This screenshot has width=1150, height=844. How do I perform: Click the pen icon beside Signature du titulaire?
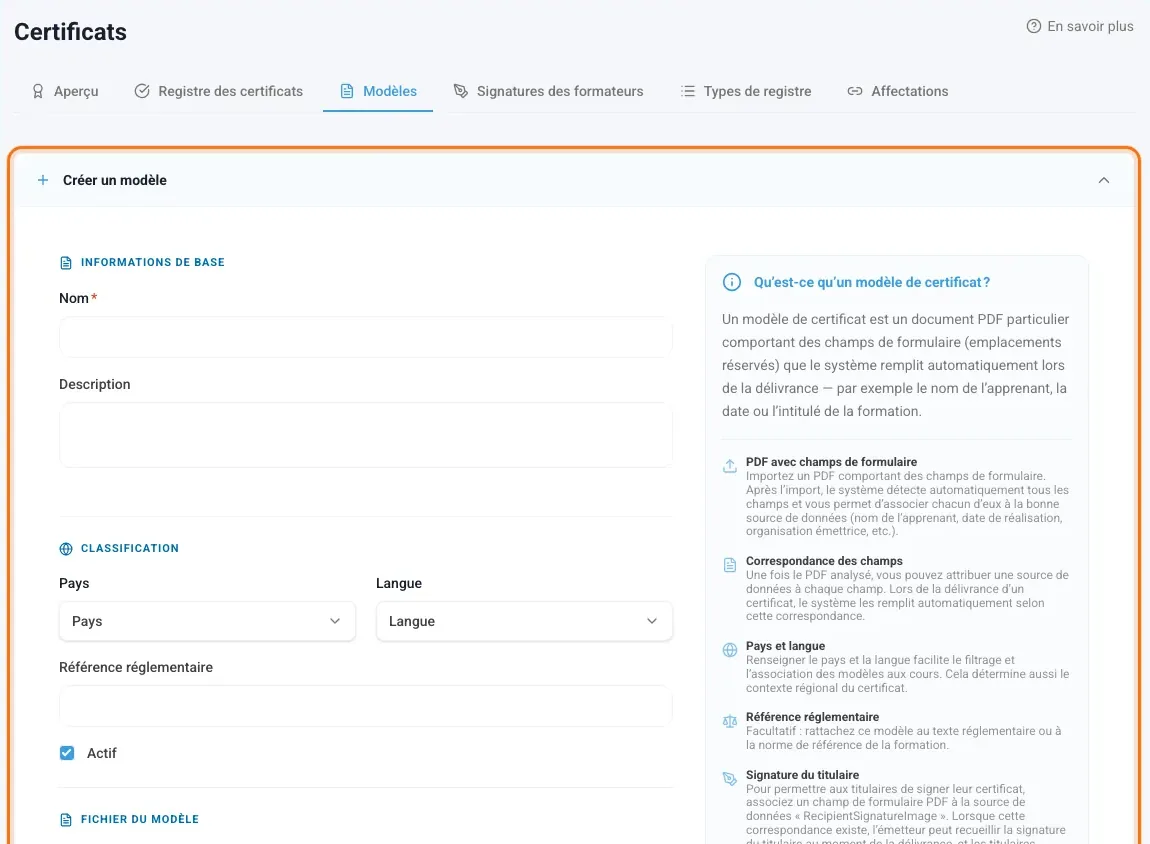[x=730, y=779]
